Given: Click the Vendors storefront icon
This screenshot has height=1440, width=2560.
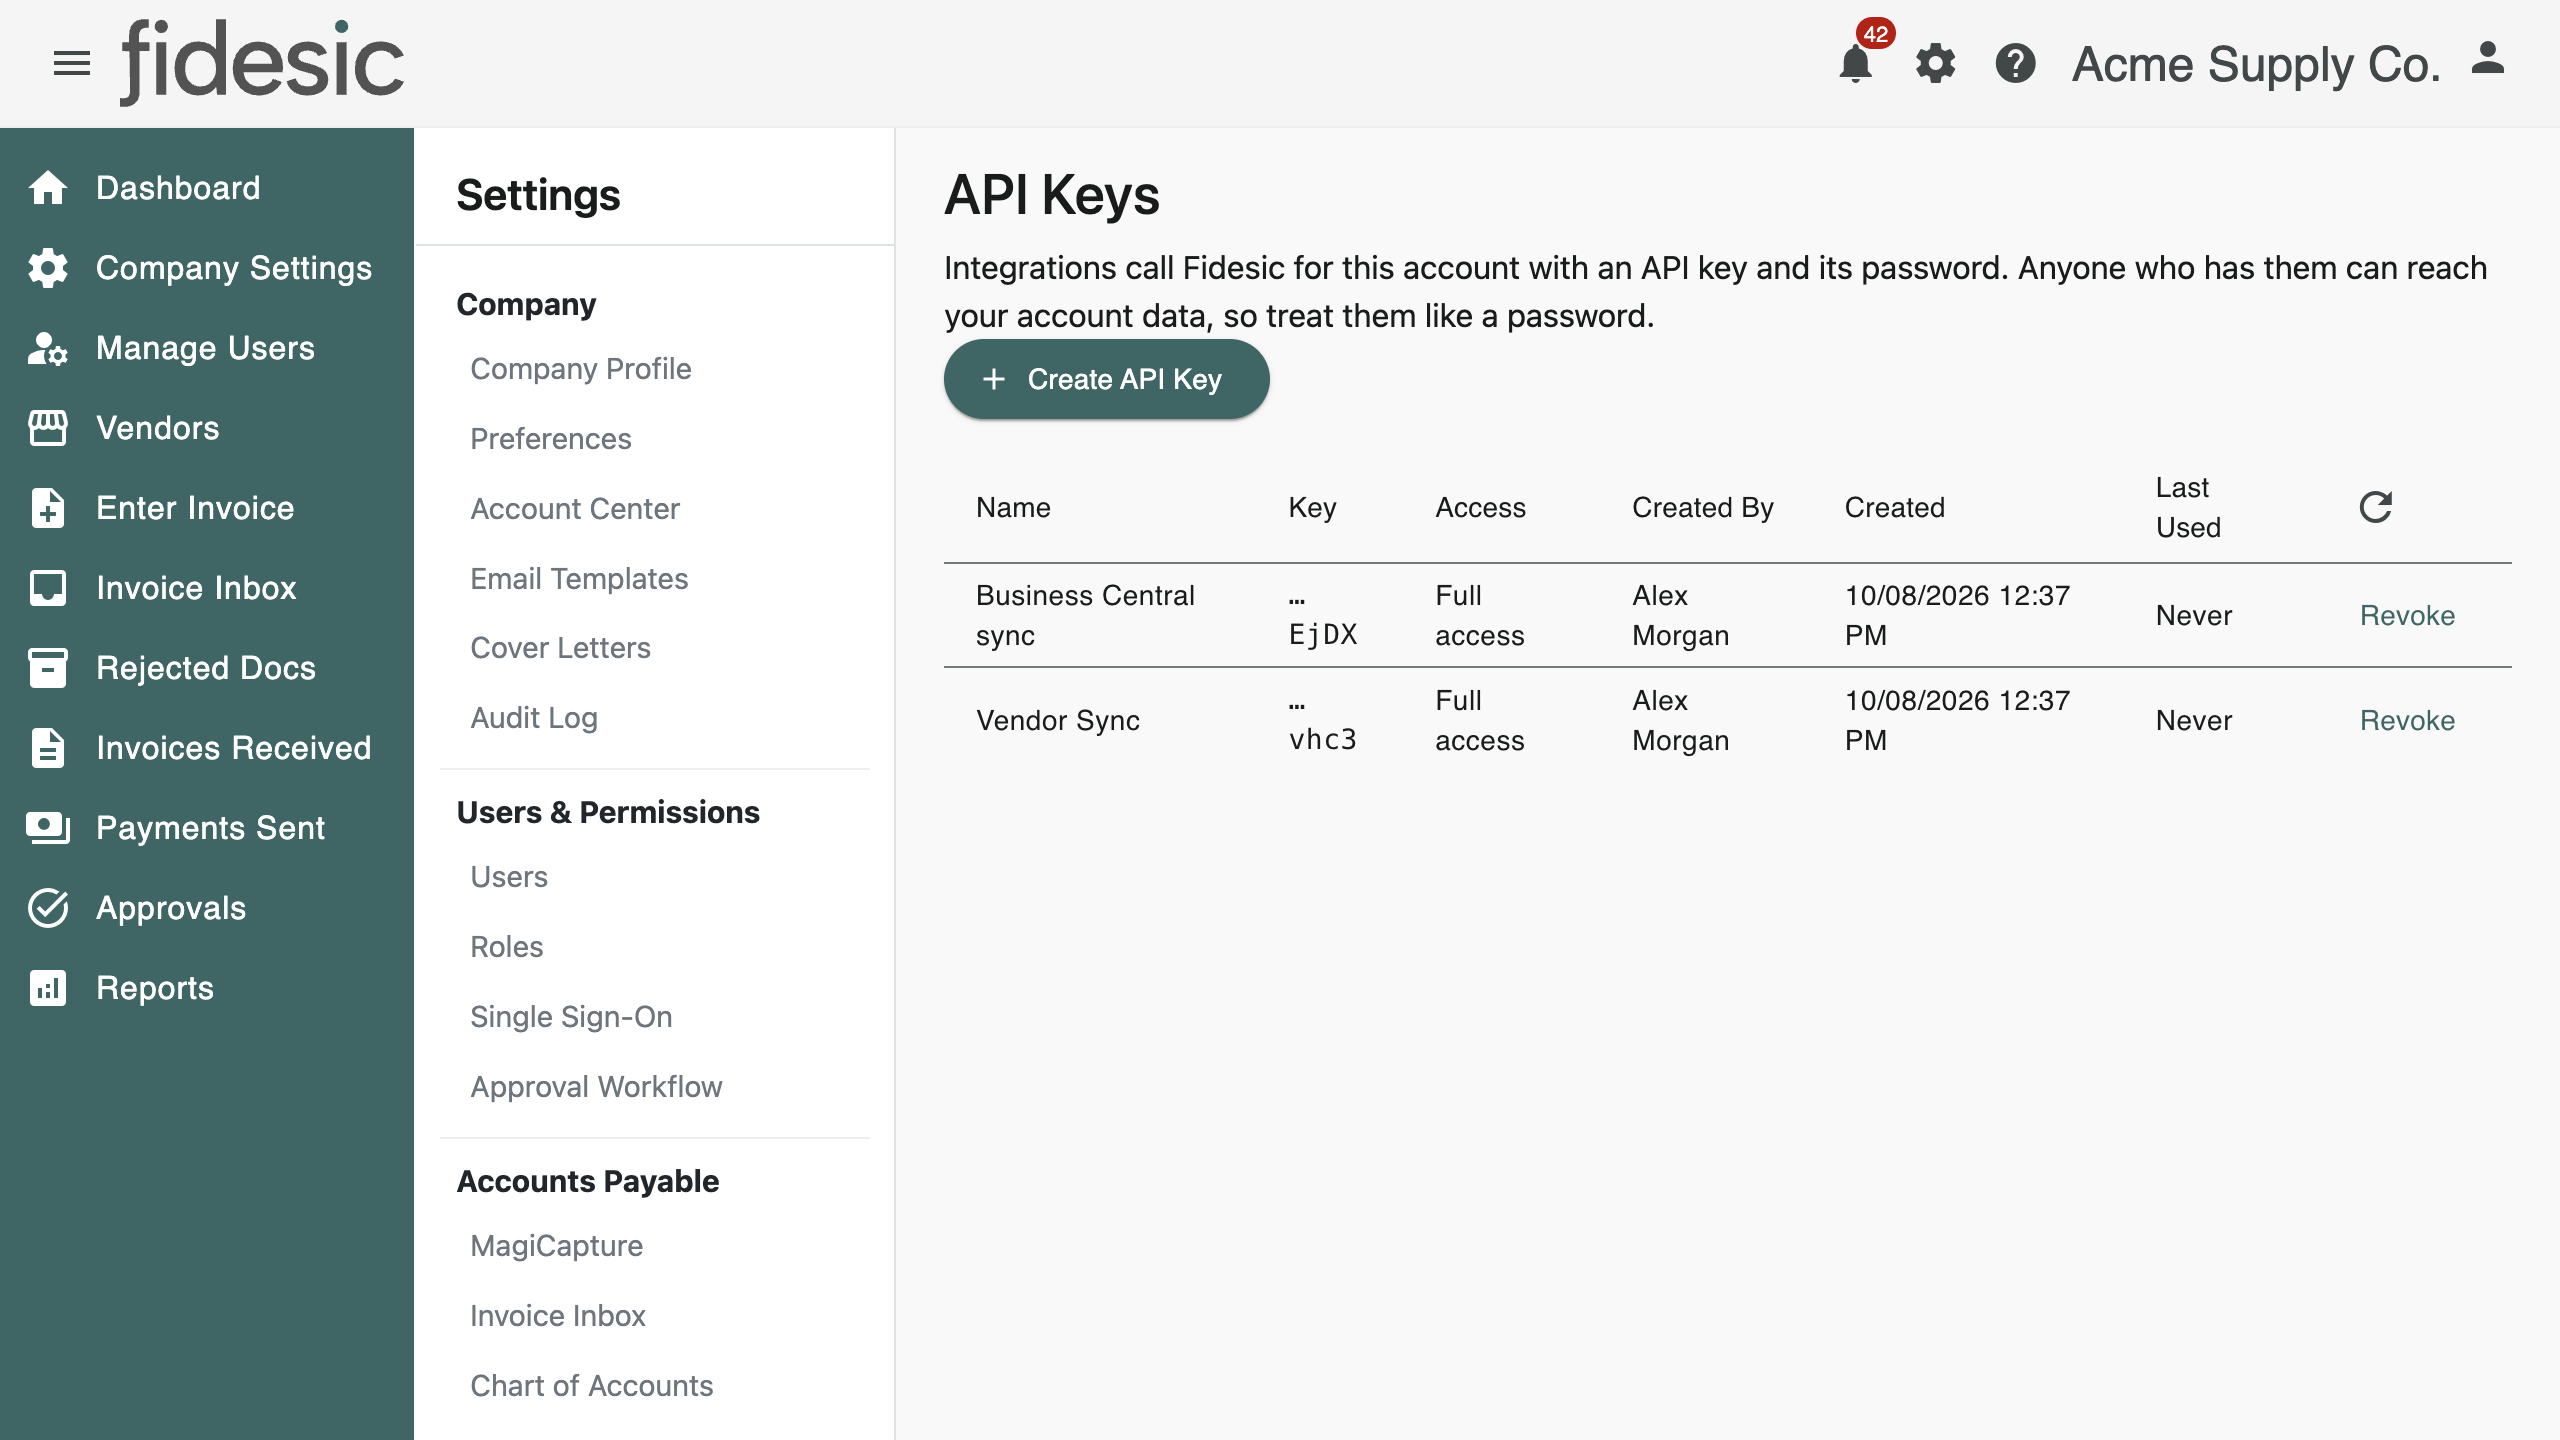Looking at the screenshot, I should click(x=48, y=428).
